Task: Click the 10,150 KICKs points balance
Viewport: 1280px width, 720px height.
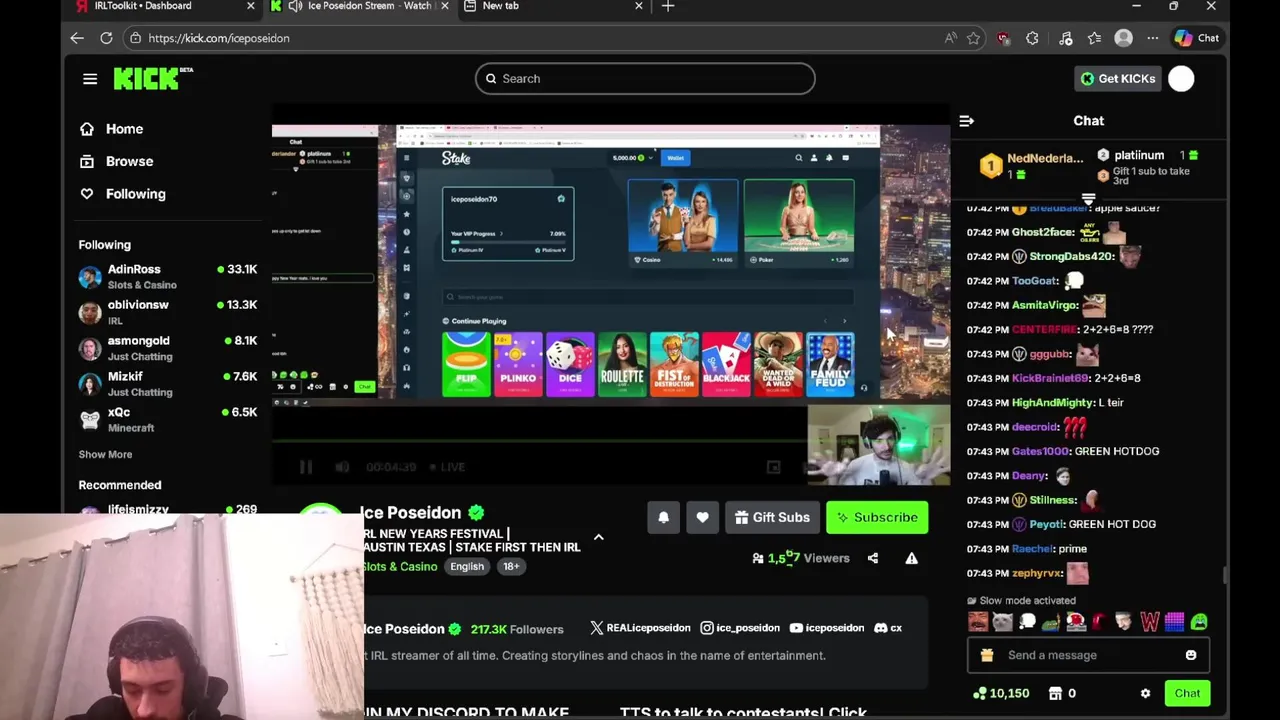Action: (x=1000, y=693)
